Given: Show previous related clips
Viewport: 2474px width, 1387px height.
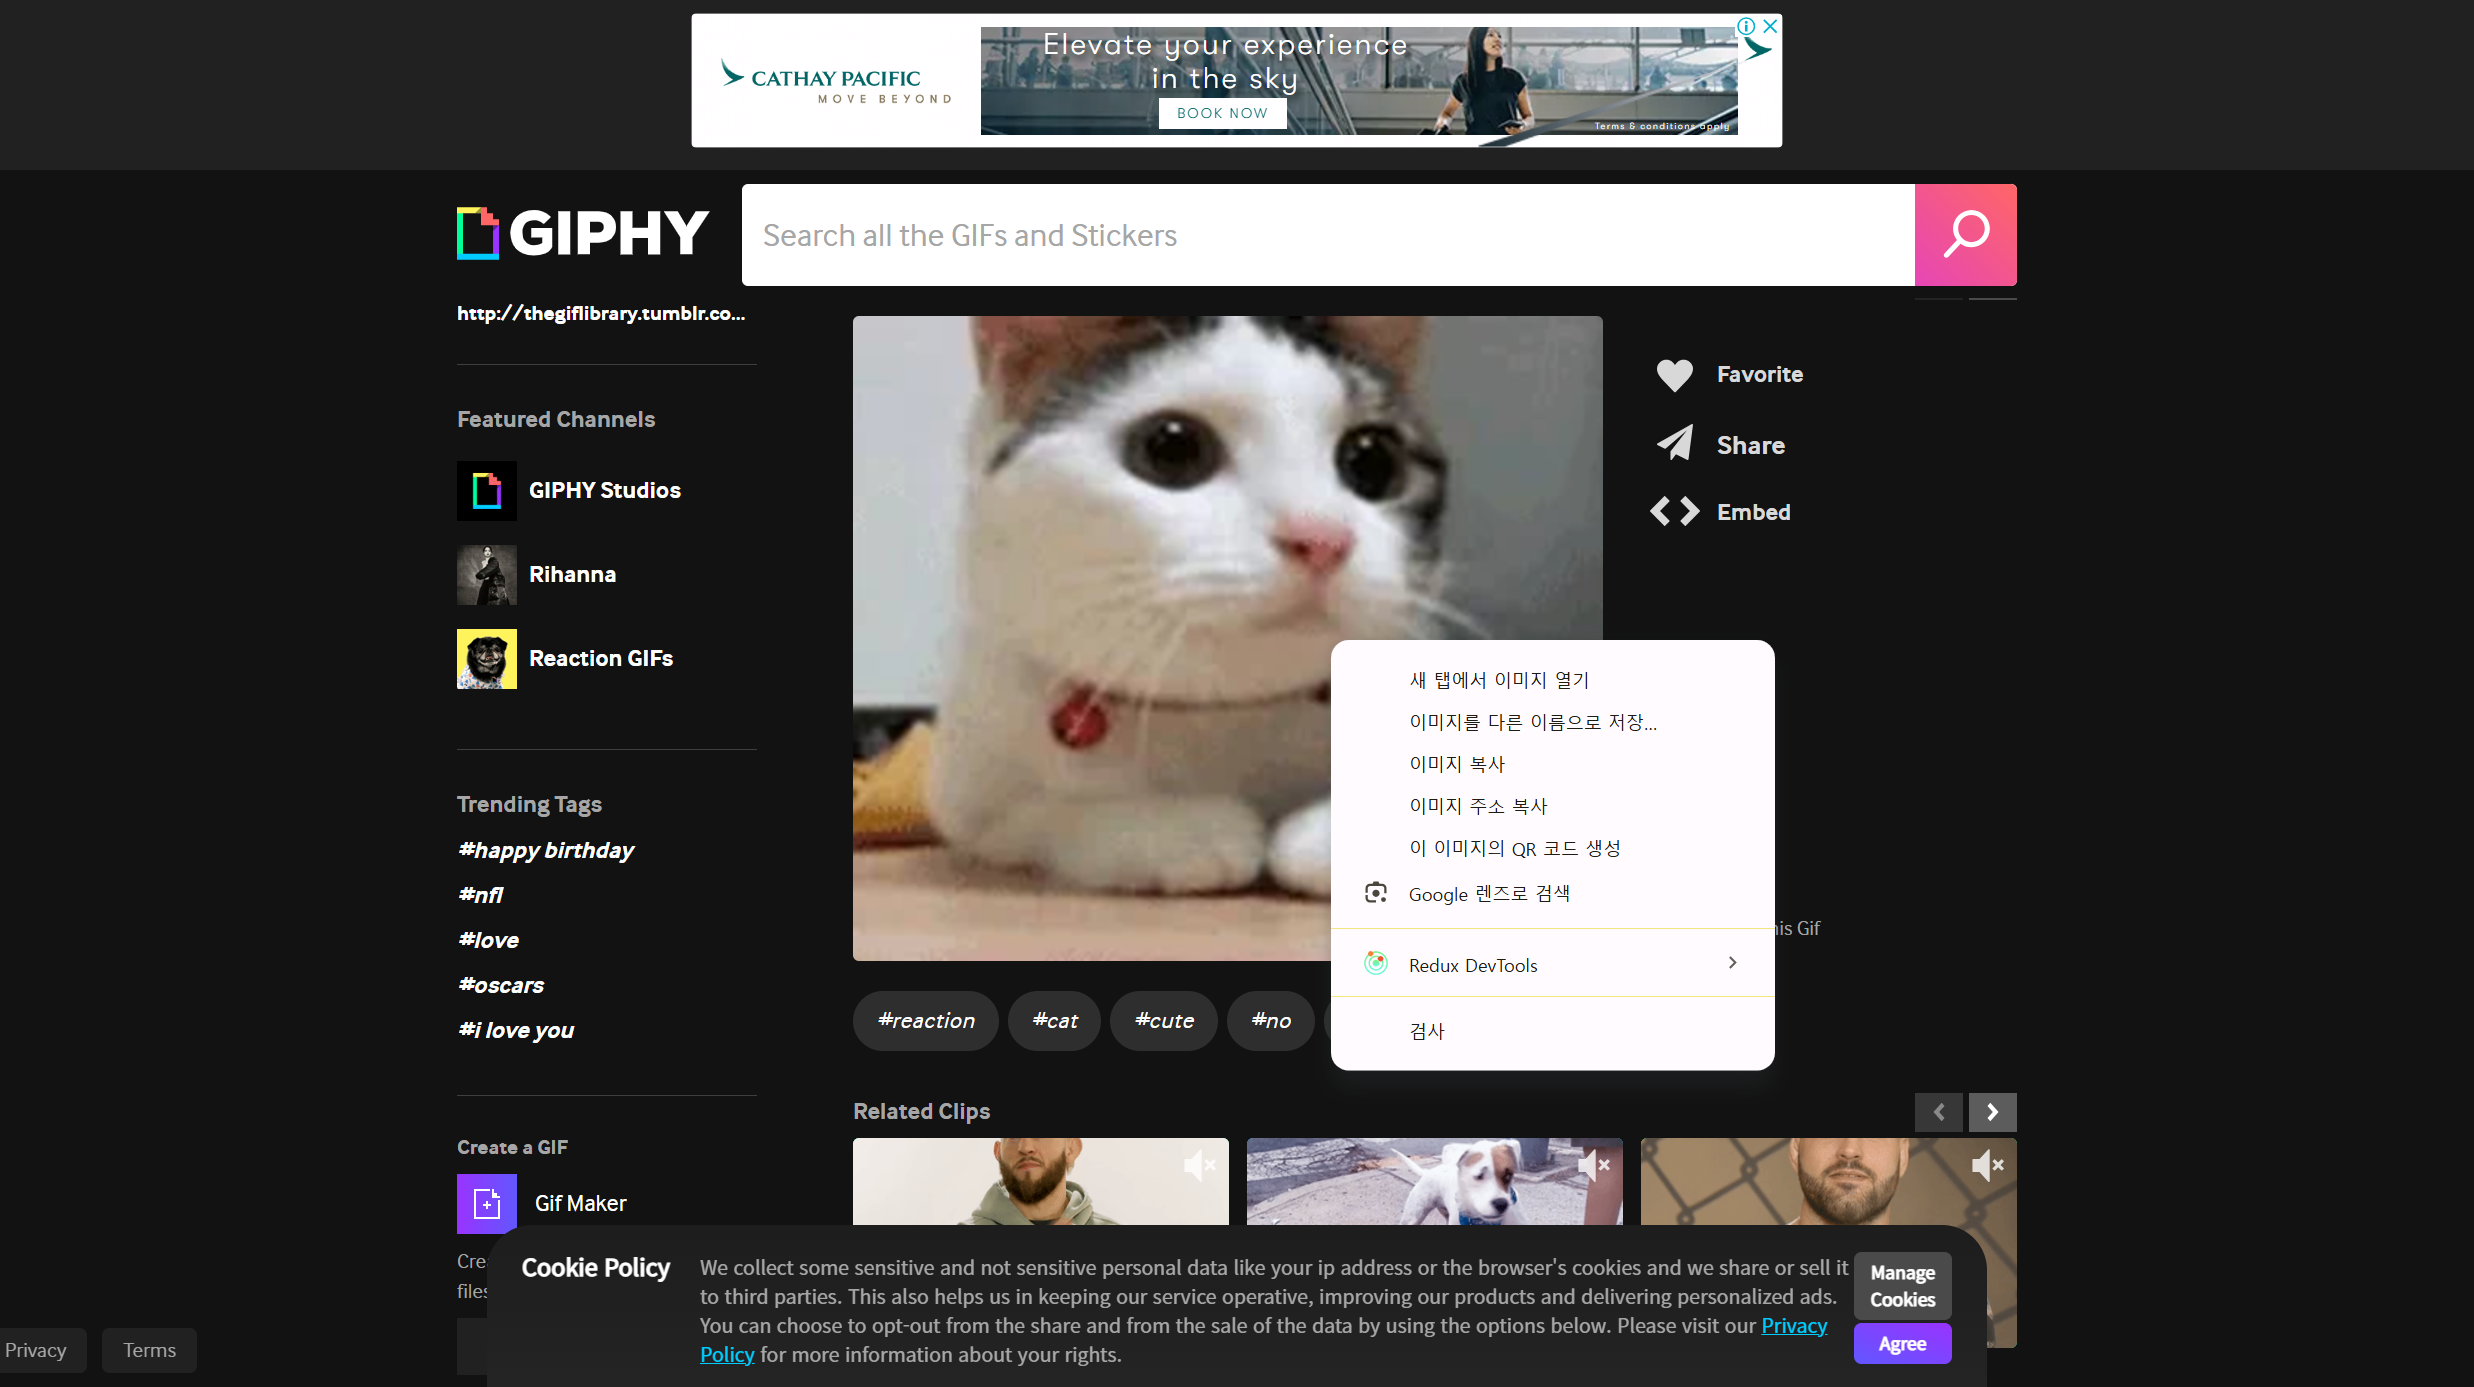Looking at the screenshot, I should (x=1938, y=1112).
